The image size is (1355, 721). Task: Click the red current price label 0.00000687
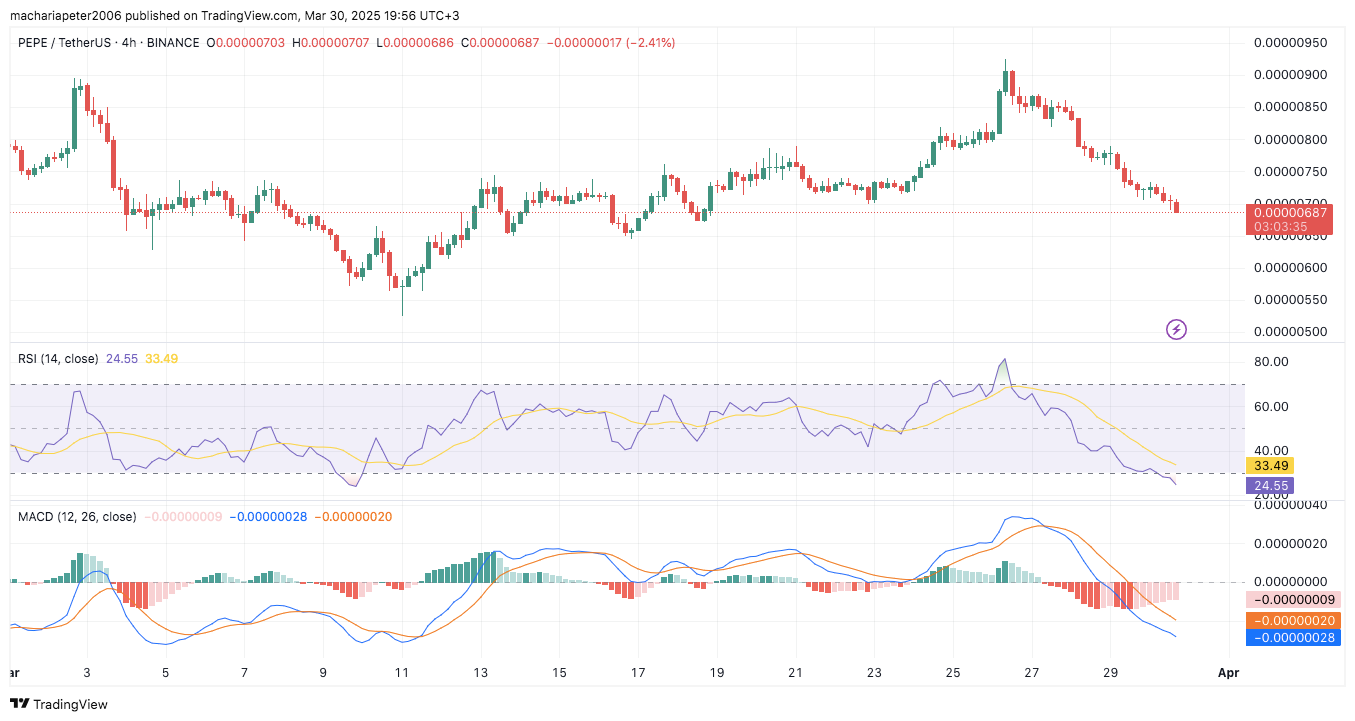tap(1291, 212)
